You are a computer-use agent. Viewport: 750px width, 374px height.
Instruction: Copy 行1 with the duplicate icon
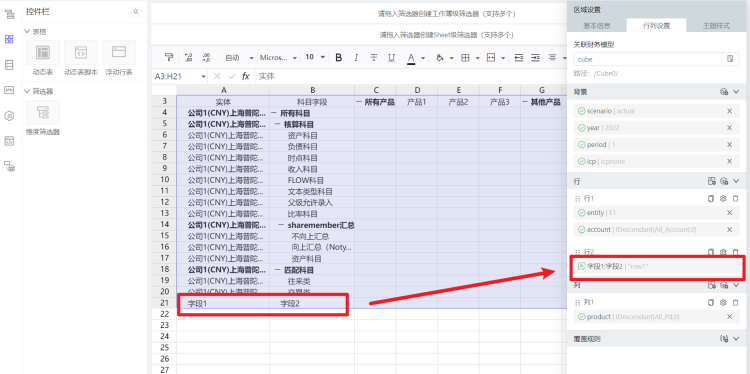coord(711,198)
